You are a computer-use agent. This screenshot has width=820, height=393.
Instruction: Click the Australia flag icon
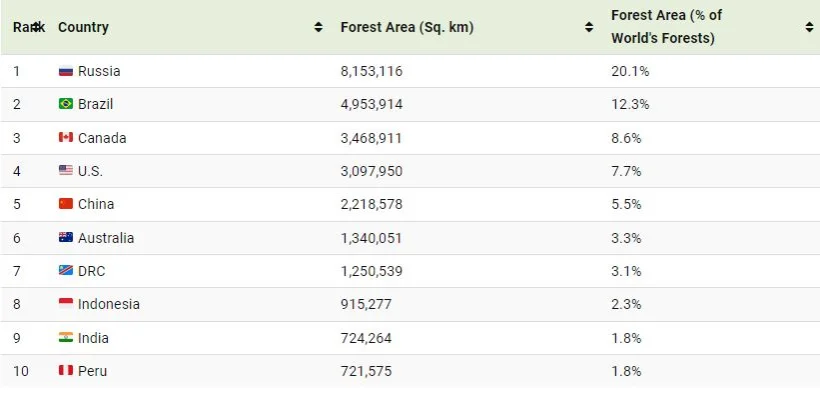(x=66, y=237)
